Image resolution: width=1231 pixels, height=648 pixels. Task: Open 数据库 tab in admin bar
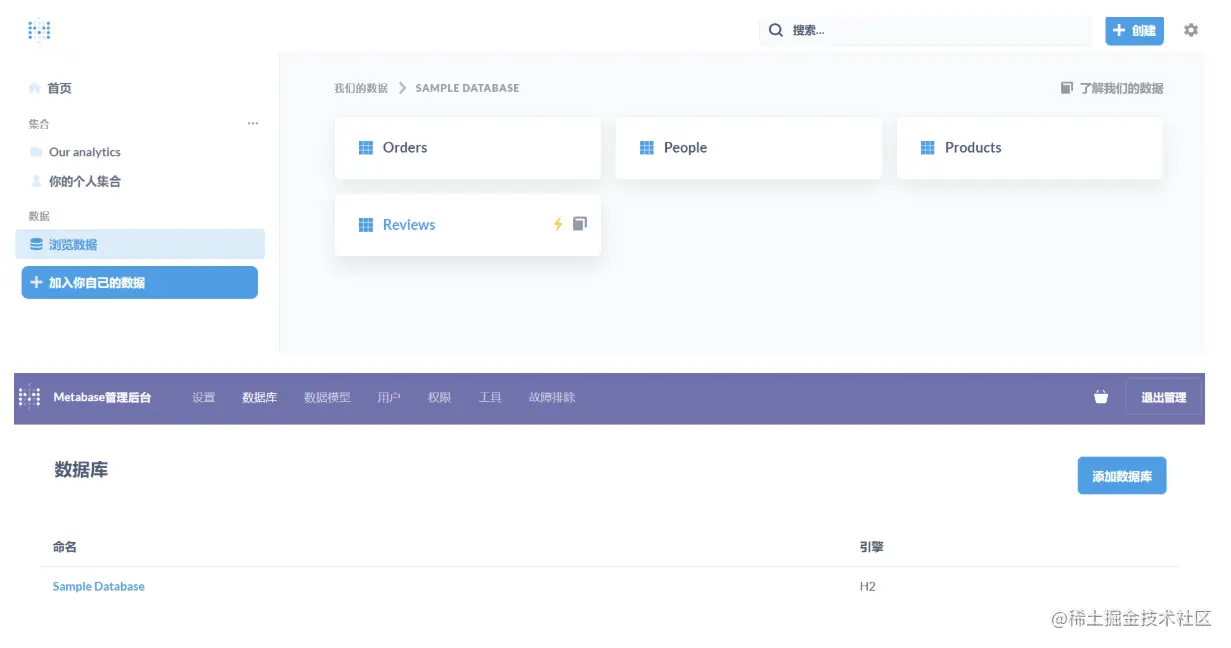tap(260, 397)
